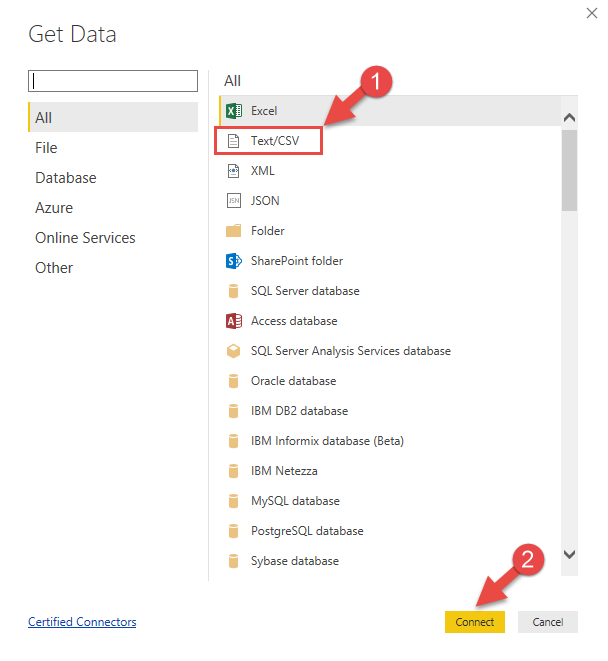Open the Certified Connectors link

(x=82, y=622)
